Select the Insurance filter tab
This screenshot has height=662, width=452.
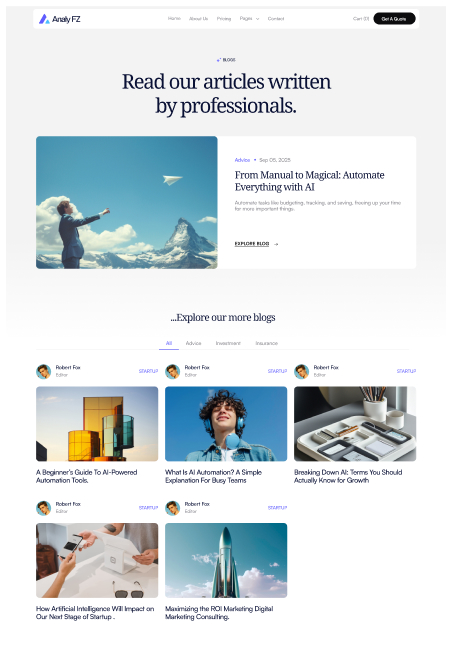[266, 343]
